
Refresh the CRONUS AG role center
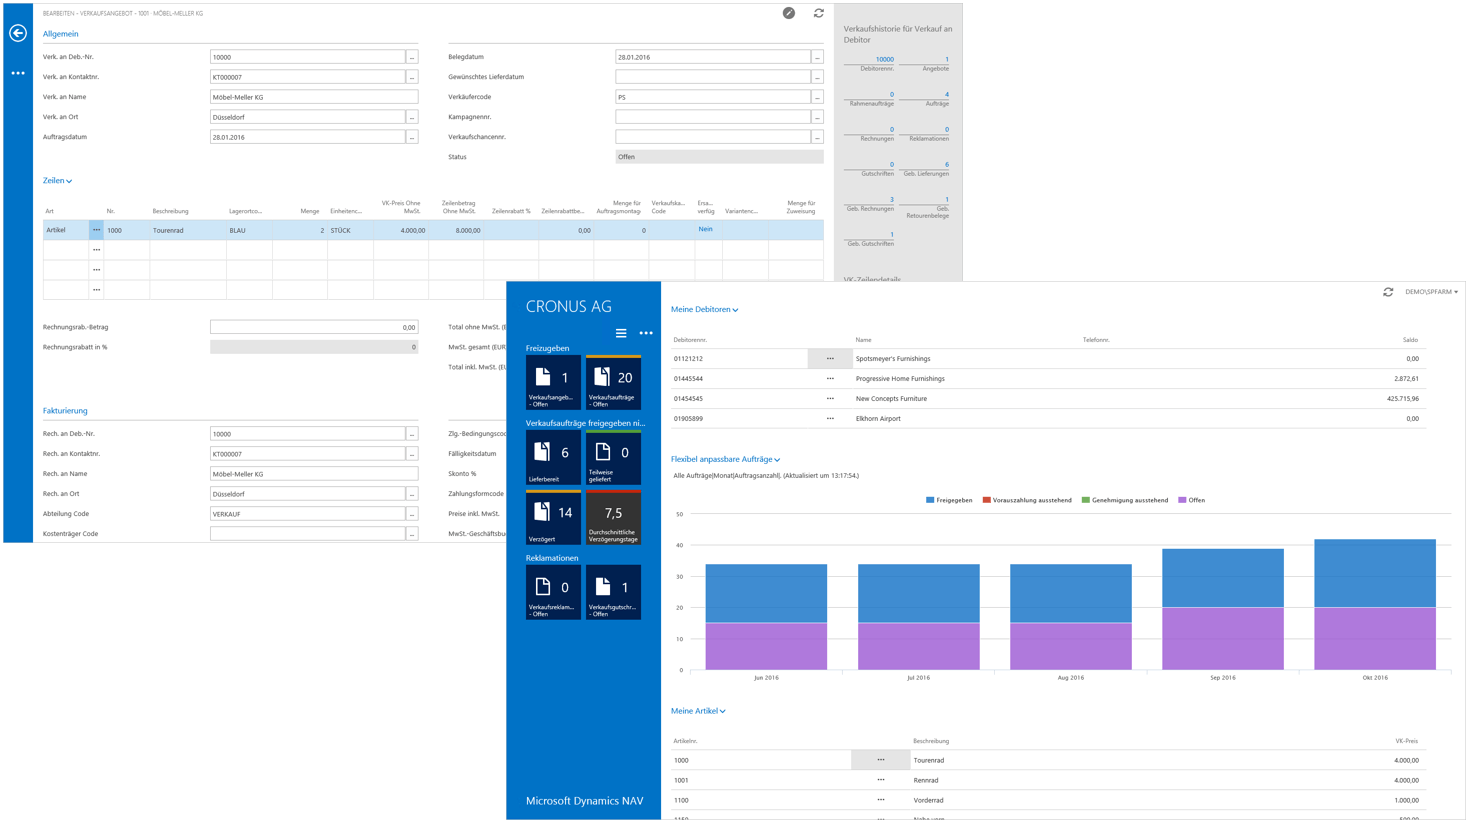[x=1388, y=292]
